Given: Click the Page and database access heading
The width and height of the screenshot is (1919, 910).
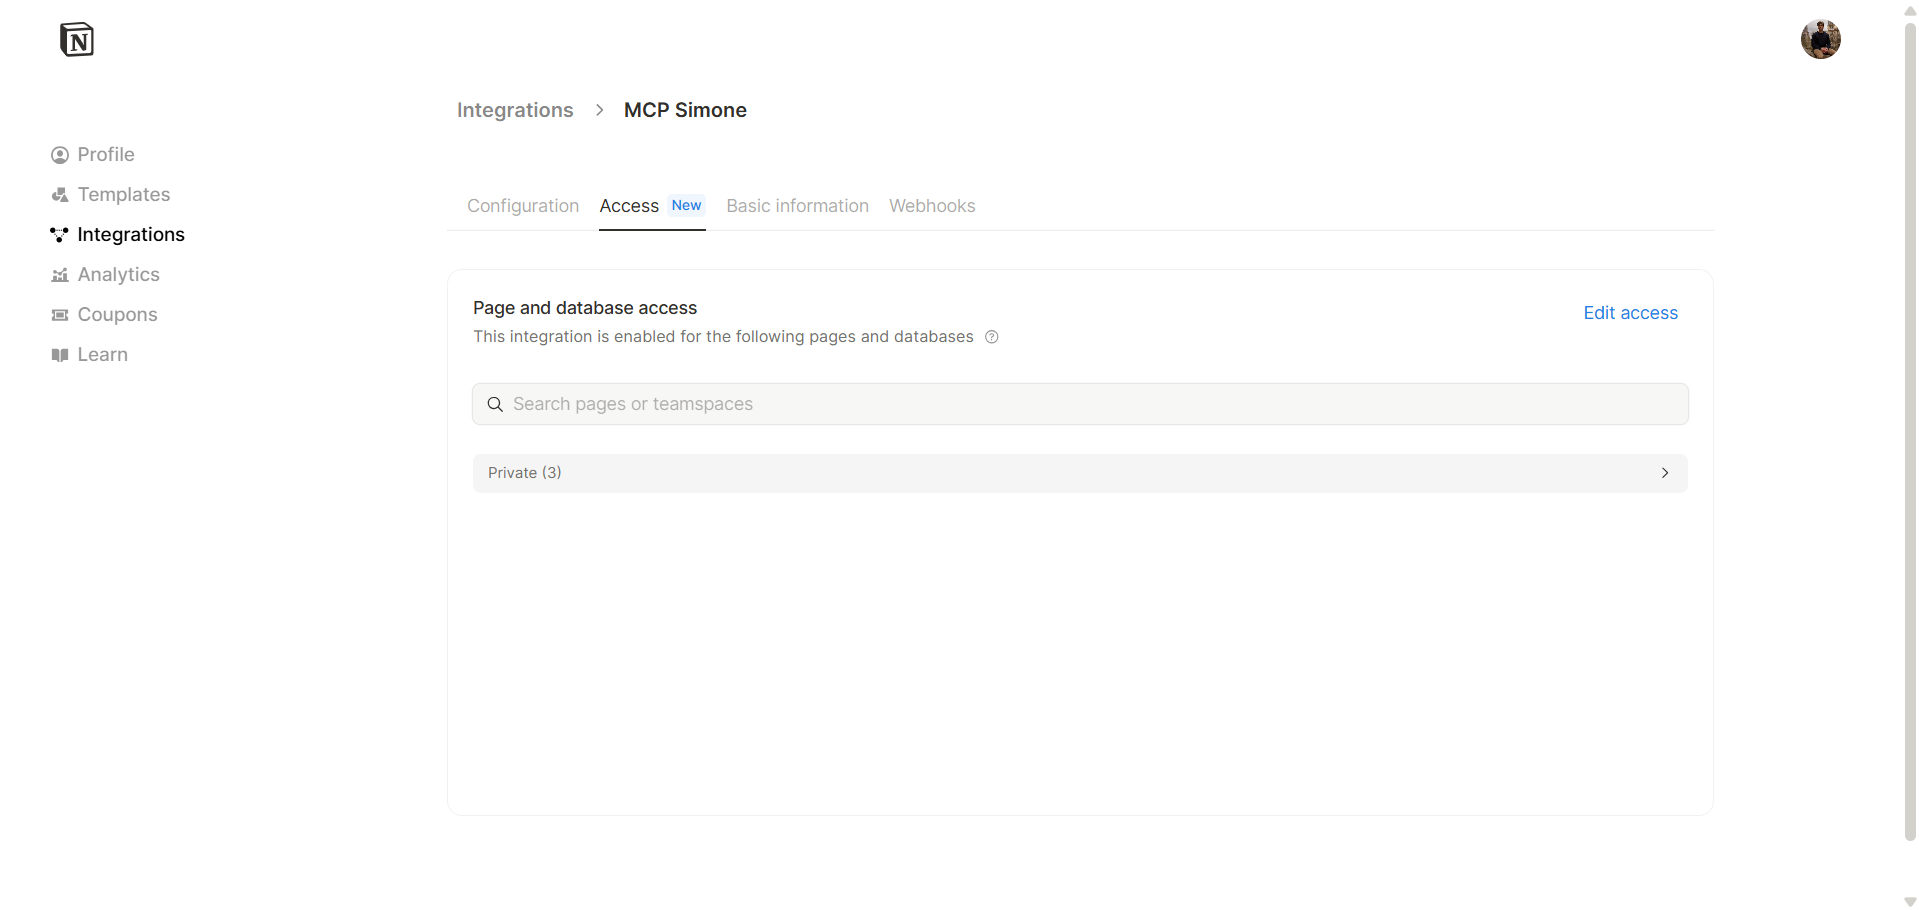Looking at the screenshot, I should point(585,308).
